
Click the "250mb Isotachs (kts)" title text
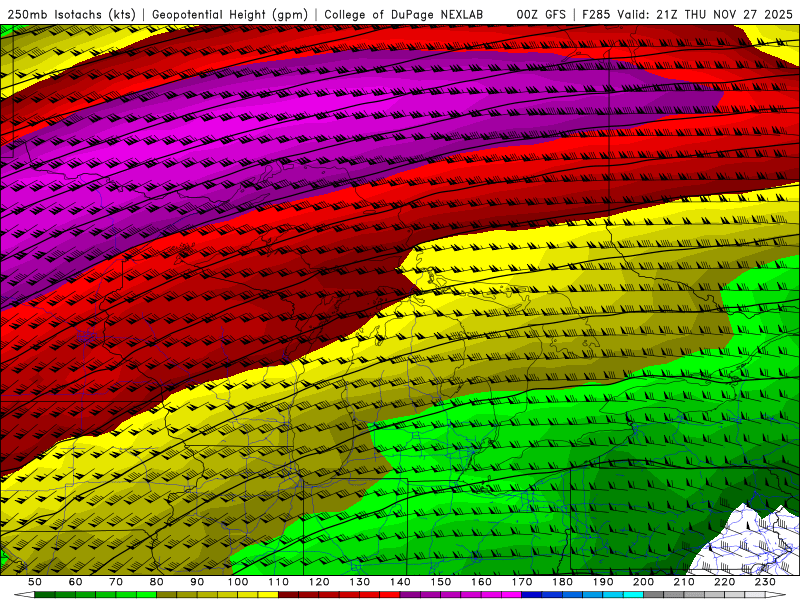click(x=71, y=14)
